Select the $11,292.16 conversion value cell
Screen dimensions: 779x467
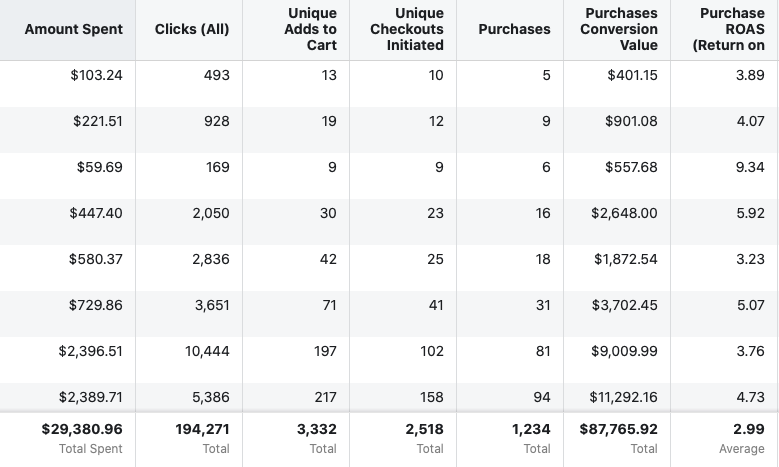click(624, 397)
